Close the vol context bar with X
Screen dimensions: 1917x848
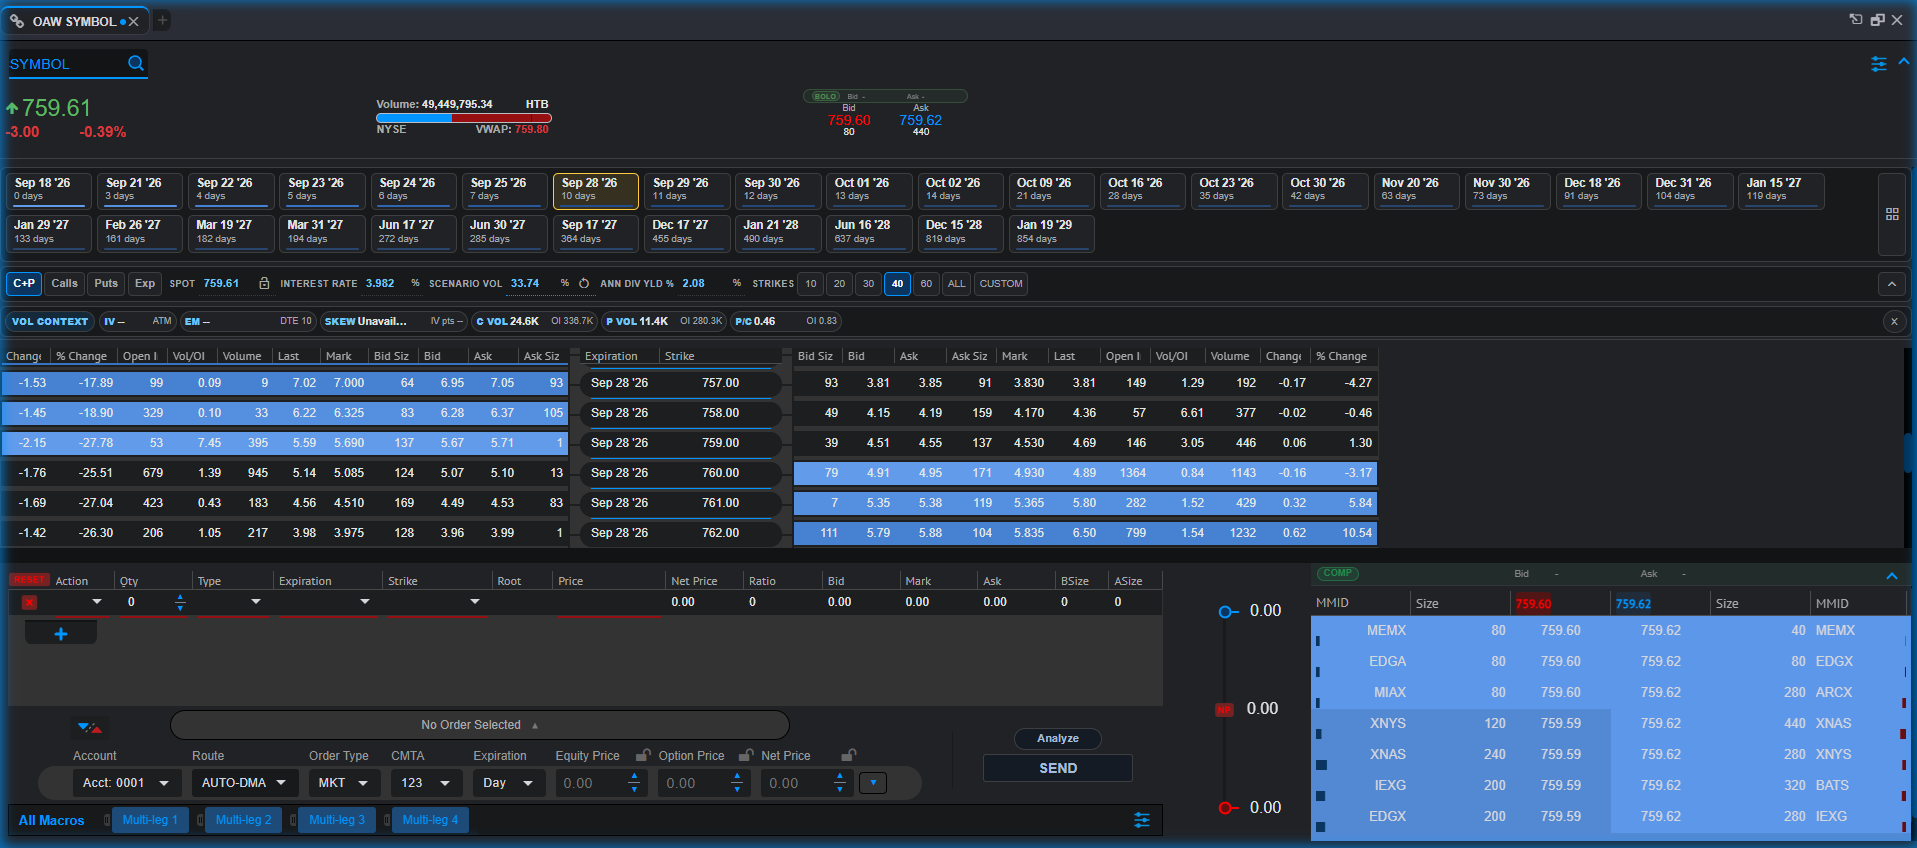[x=1894, y=321]
